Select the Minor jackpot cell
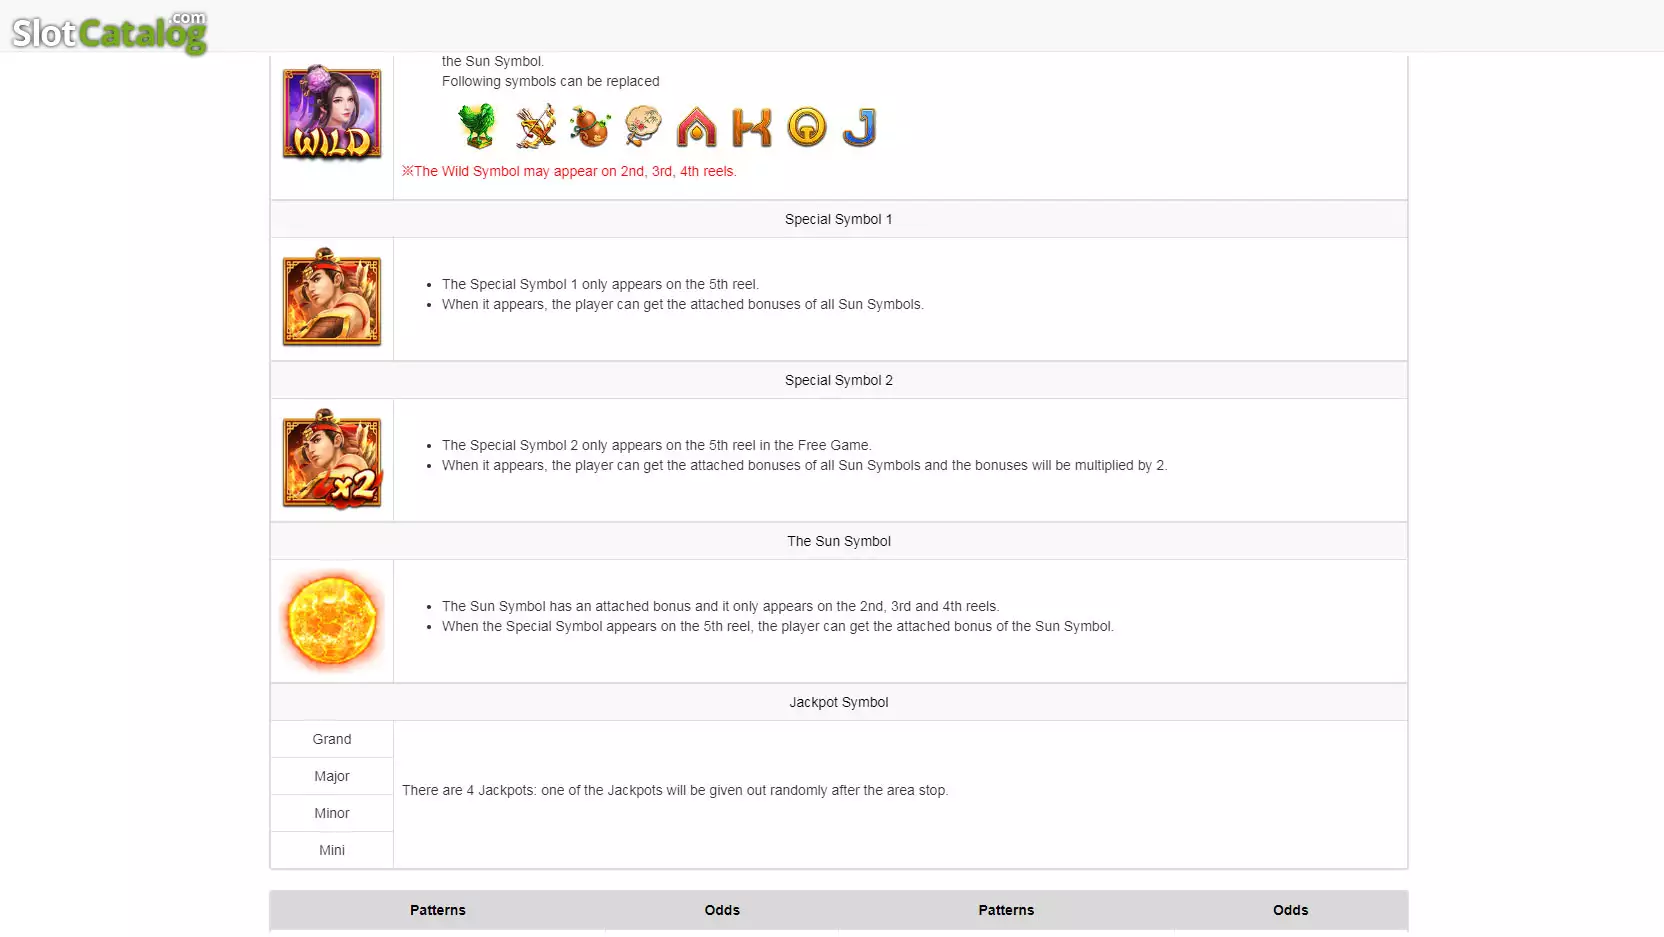 click(x=332, y=813)
